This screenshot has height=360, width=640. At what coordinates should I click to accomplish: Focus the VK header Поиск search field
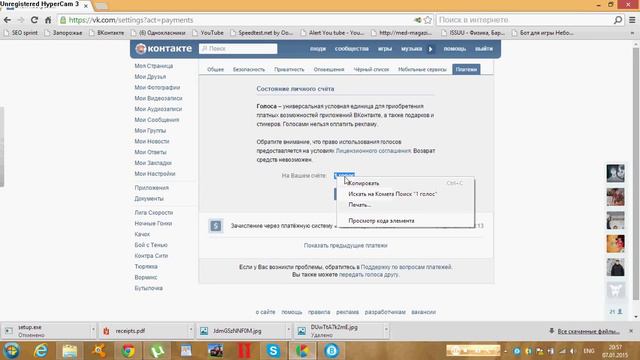tap(238, 49)
